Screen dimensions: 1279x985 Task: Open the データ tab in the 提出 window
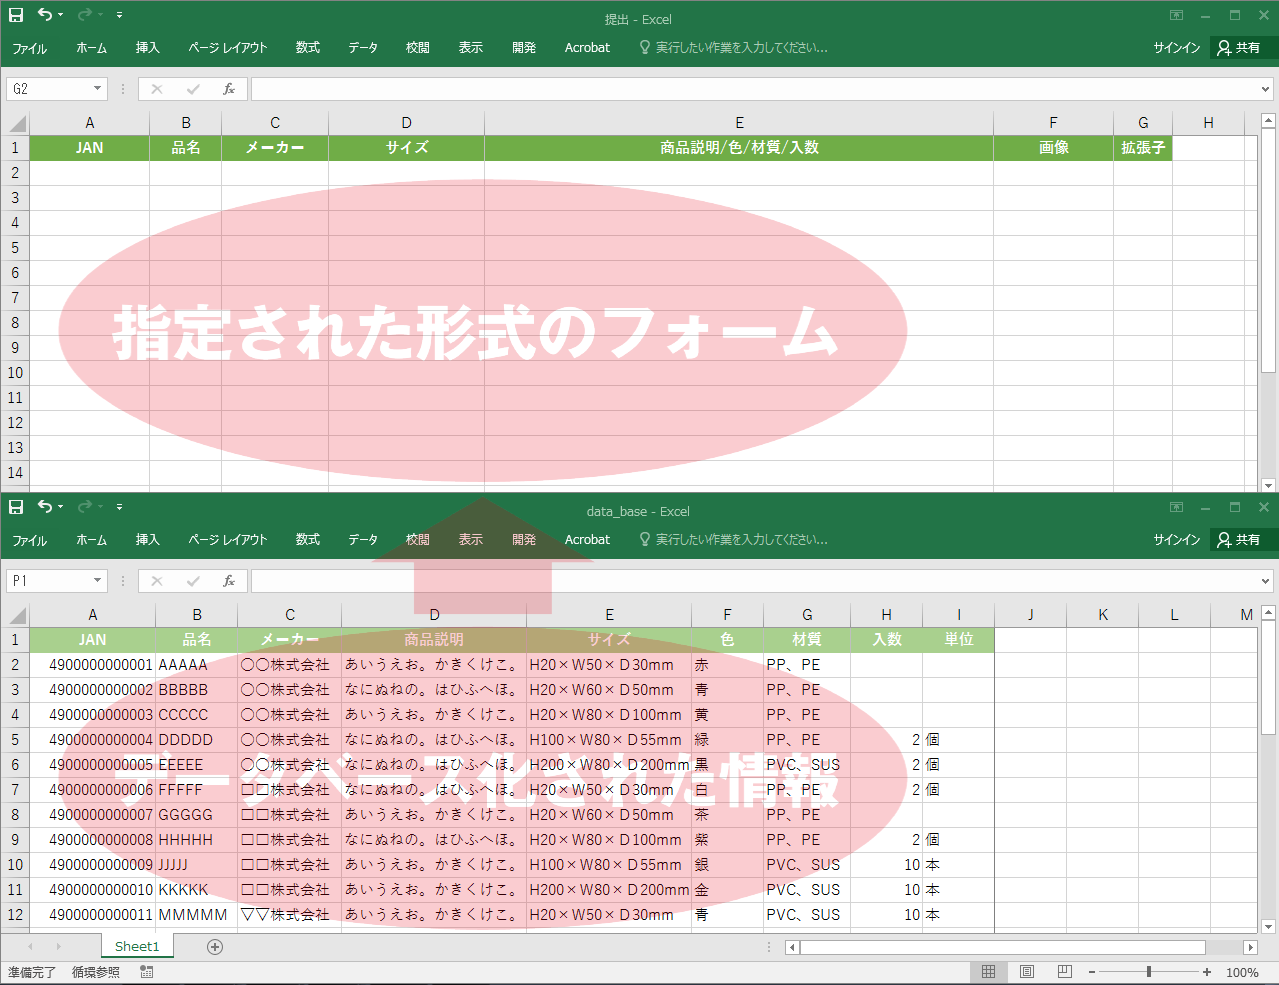pos(363,48)
